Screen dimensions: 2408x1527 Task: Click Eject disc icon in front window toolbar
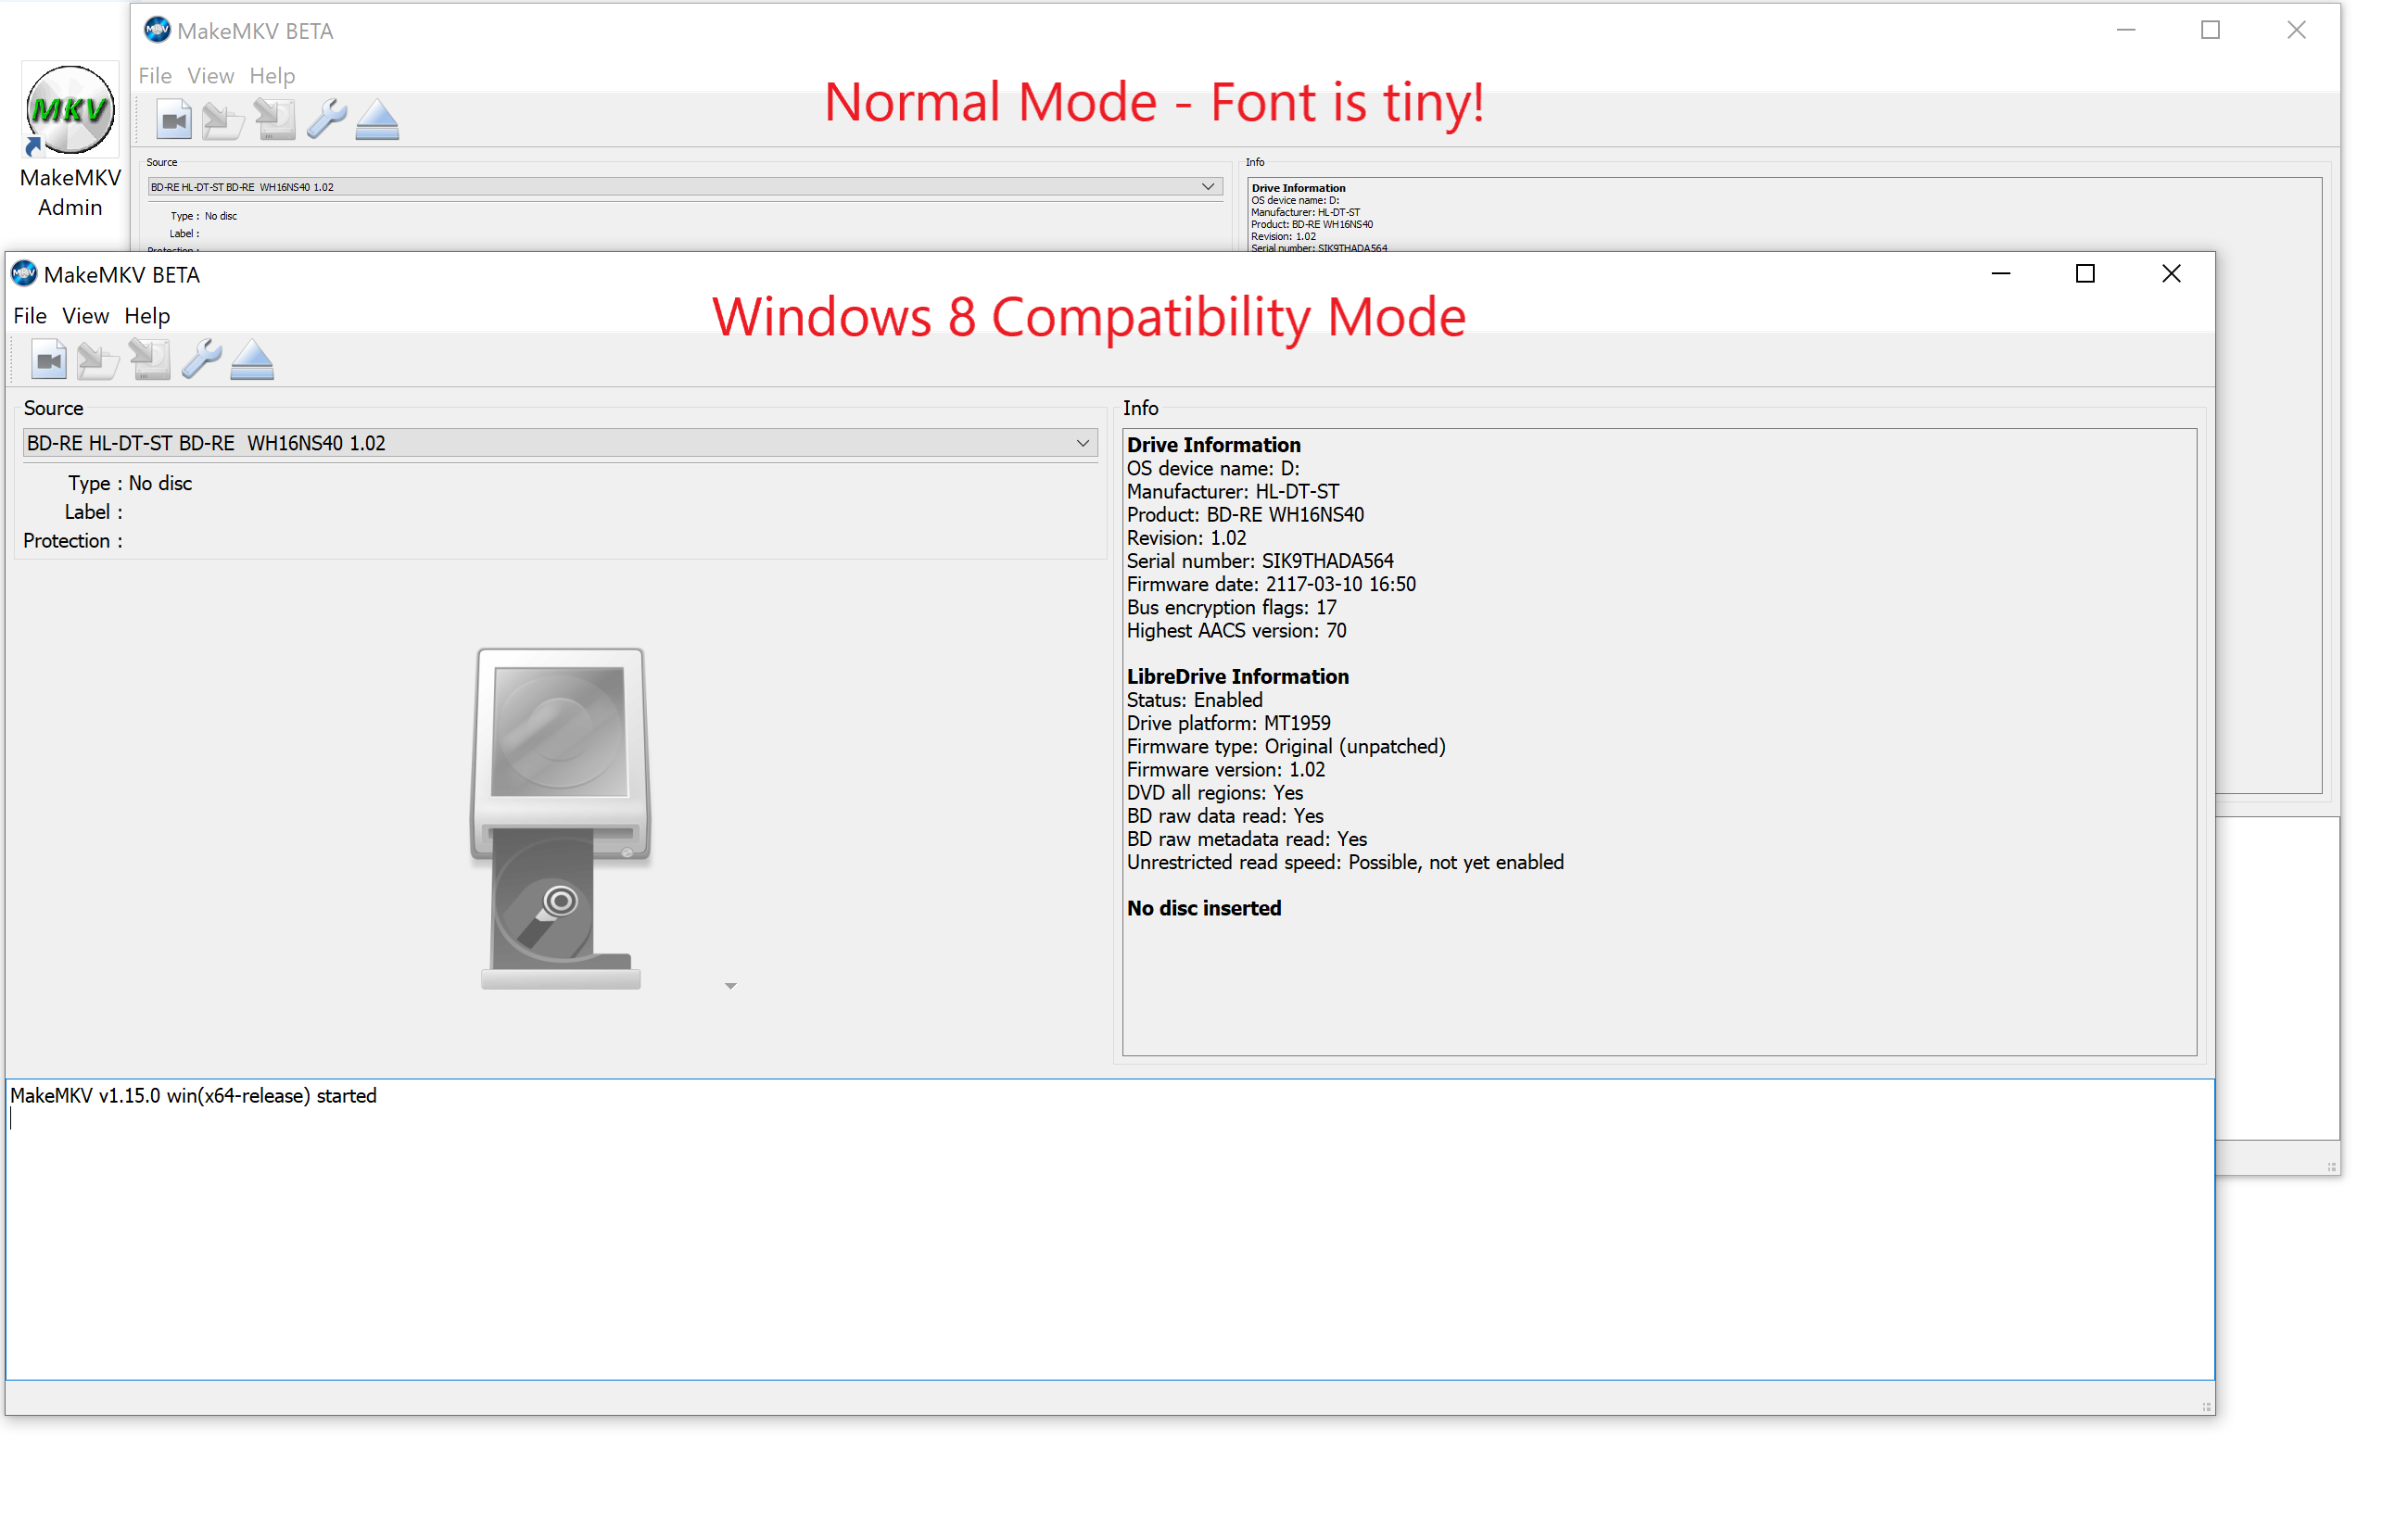(x=252, y=360)
